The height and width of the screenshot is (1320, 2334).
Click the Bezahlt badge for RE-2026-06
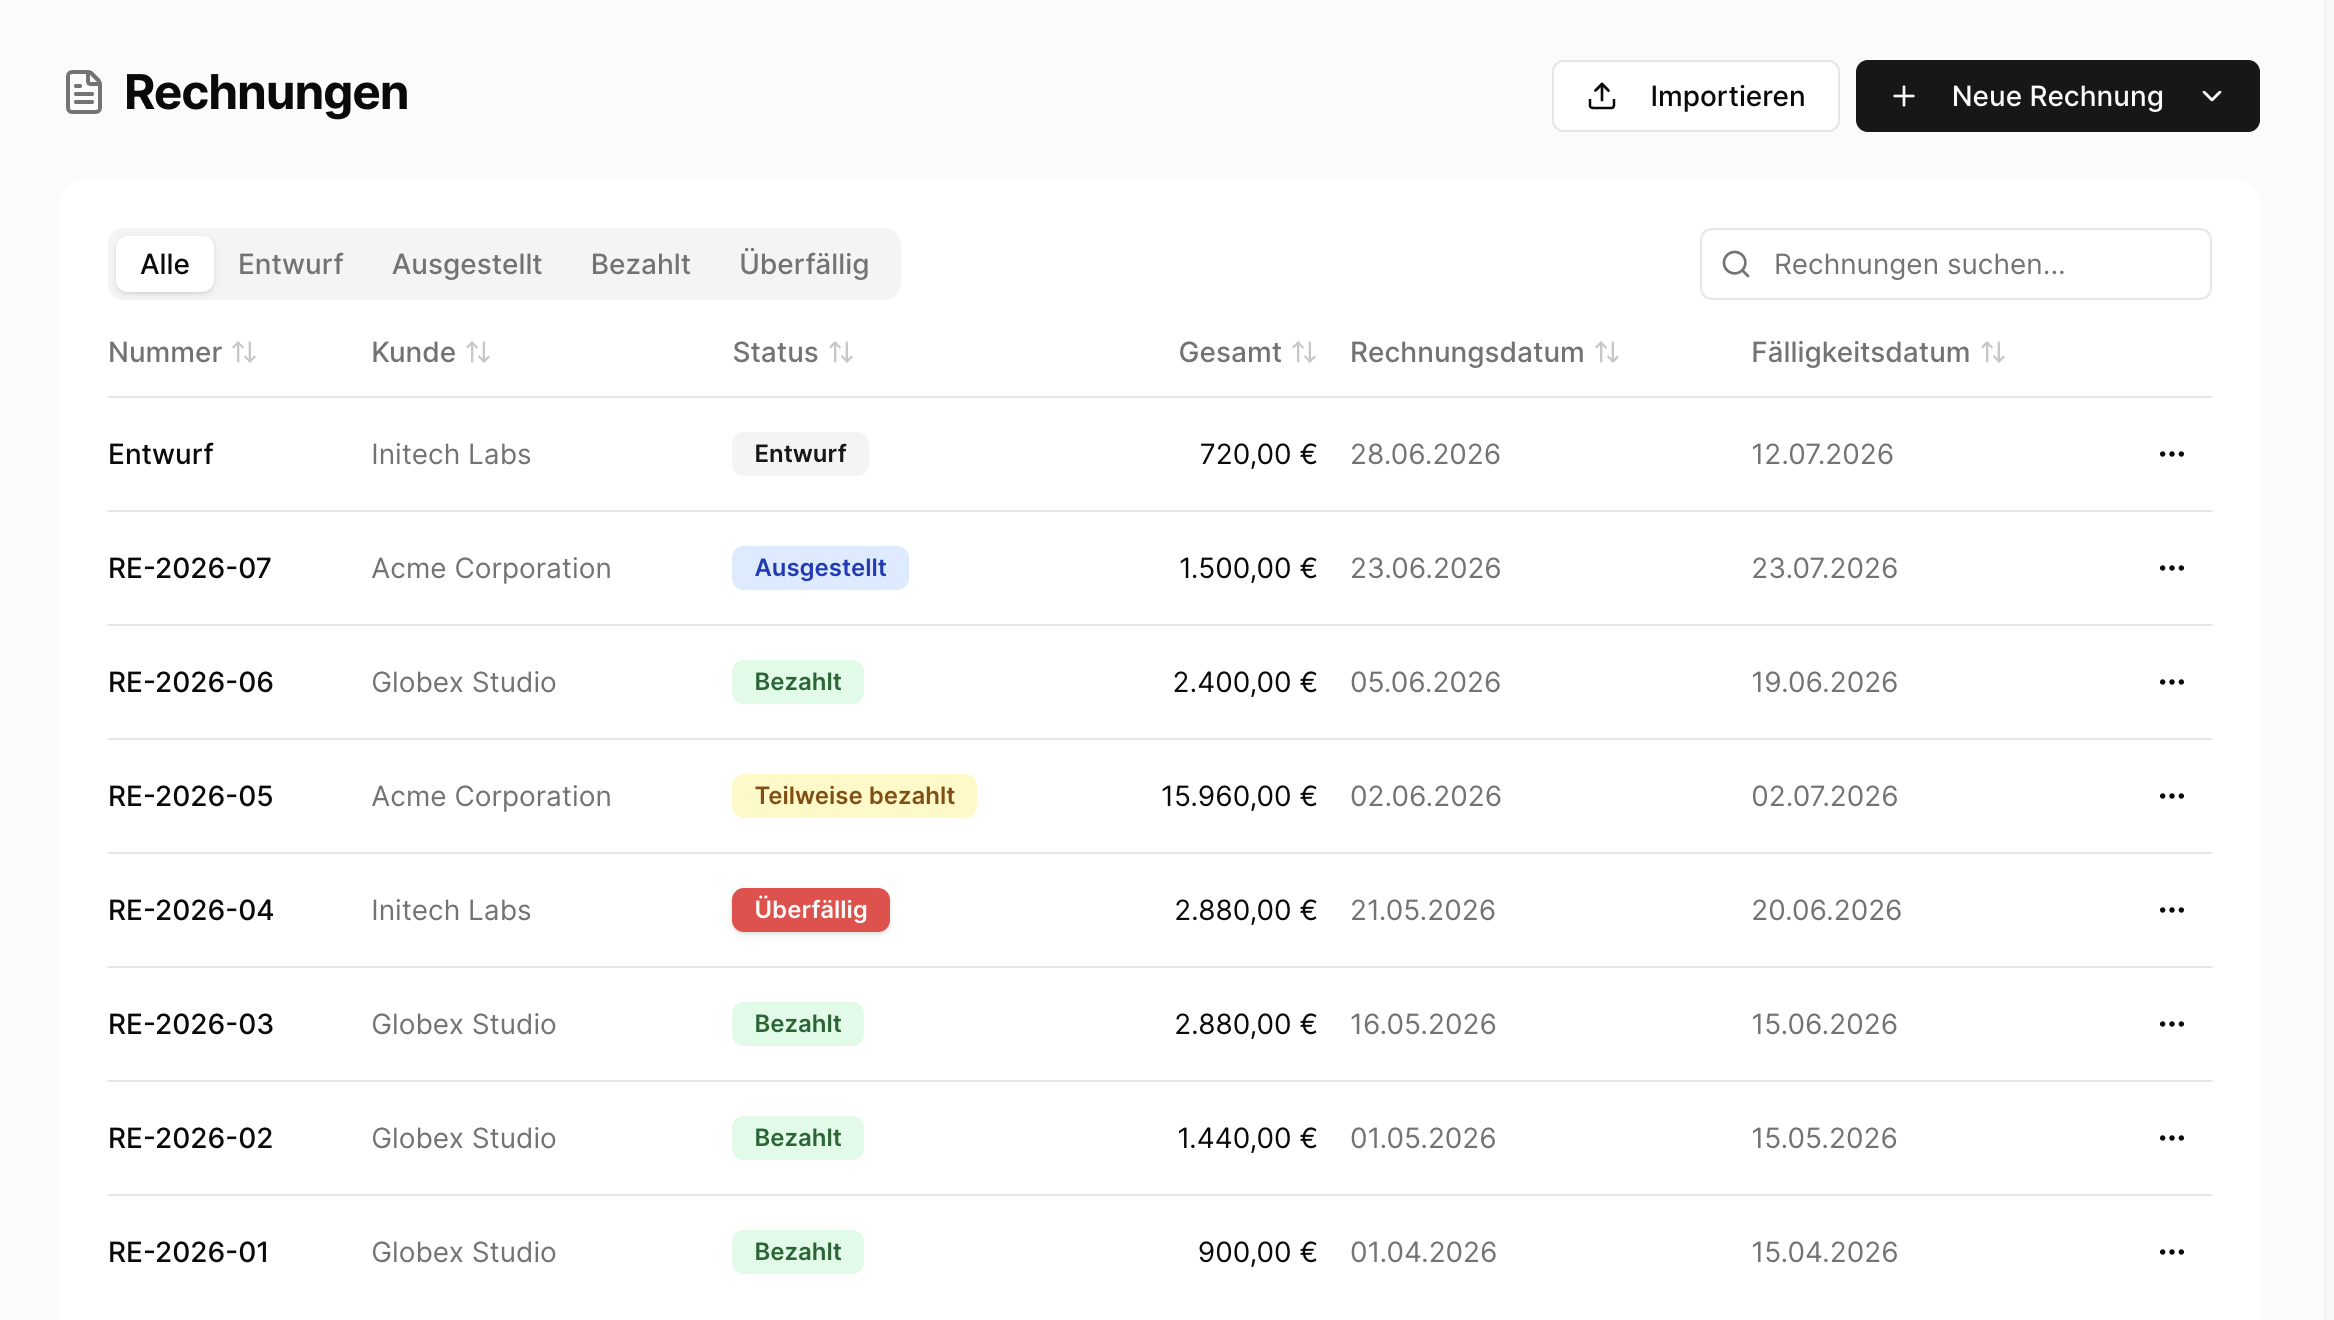pos(798,682)
